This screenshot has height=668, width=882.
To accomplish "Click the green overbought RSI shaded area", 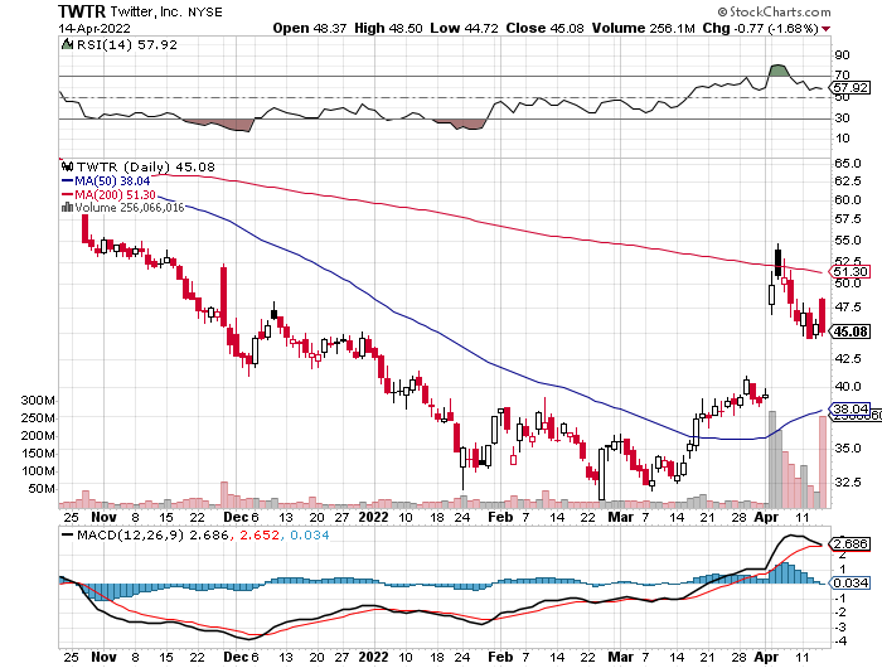I will 778,71.
